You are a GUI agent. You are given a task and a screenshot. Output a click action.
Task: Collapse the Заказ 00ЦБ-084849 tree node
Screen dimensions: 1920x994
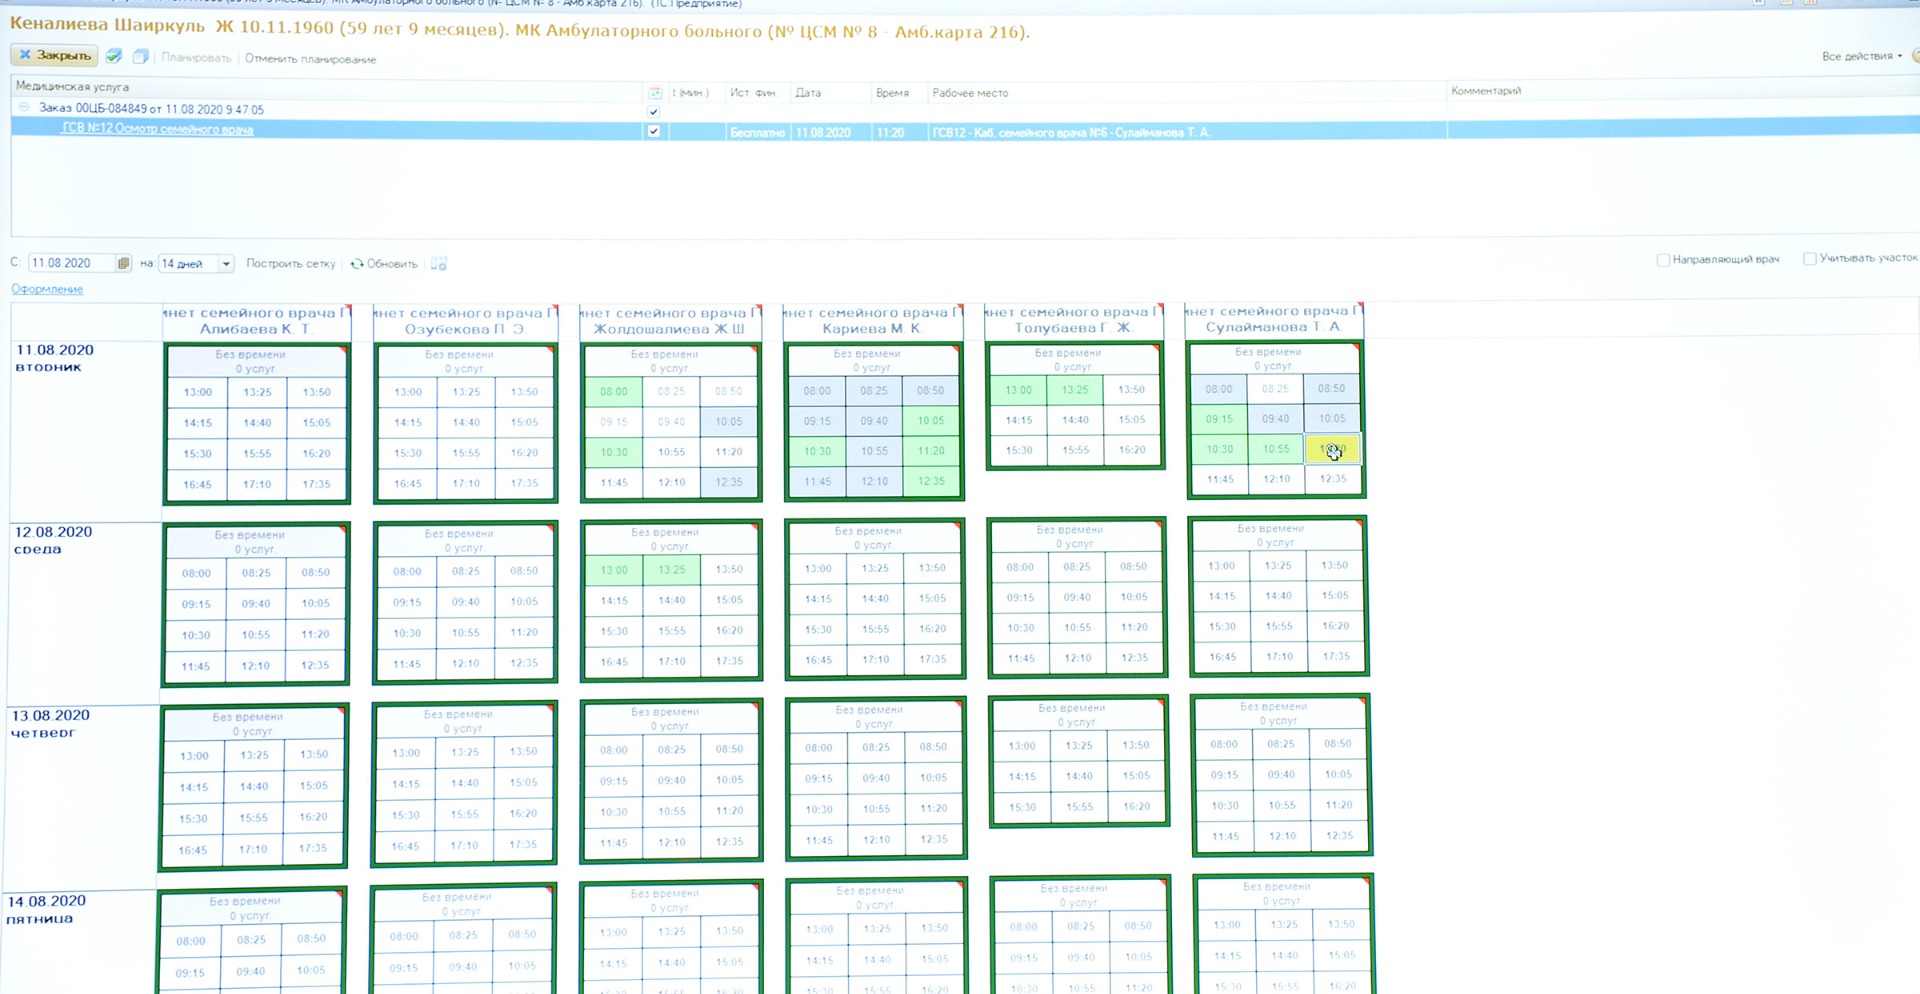pos(24,107)
